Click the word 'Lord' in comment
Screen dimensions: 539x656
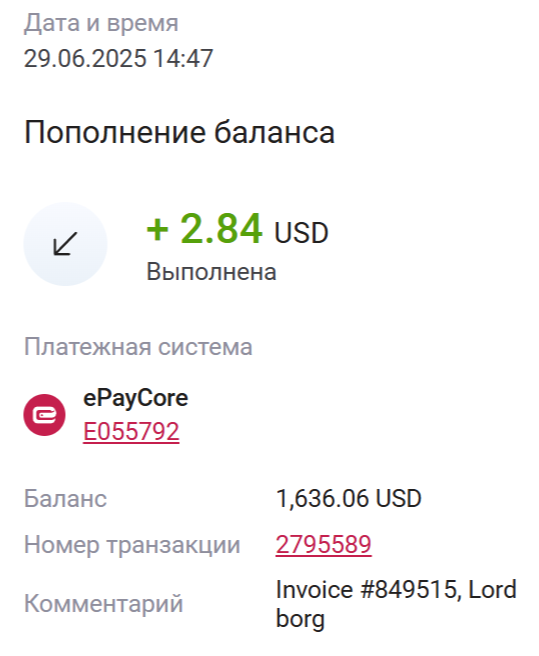tap(492, 589)
